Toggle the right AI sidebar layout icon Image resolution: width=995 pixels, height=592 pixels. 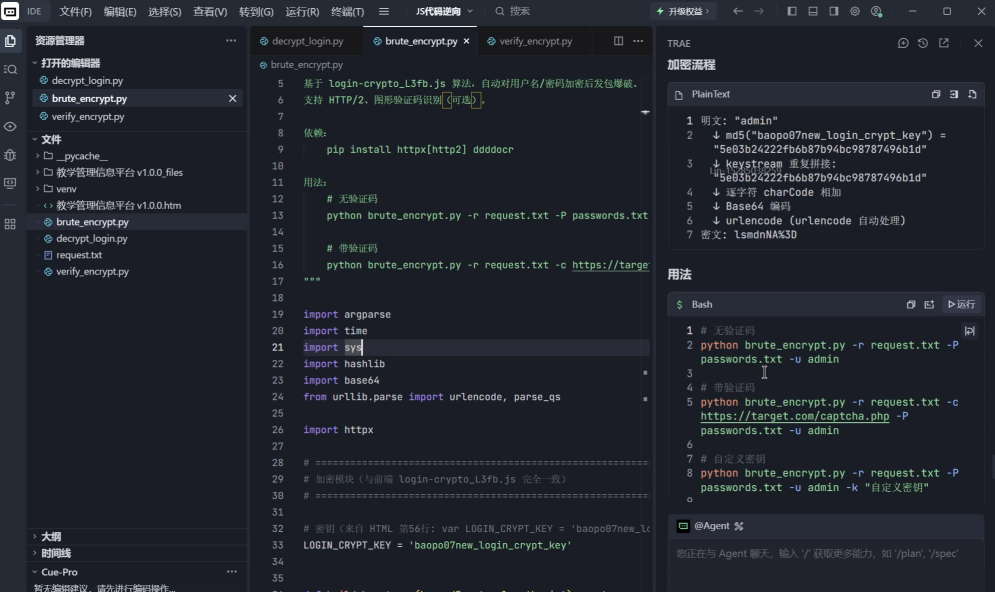tap(834, 11)
